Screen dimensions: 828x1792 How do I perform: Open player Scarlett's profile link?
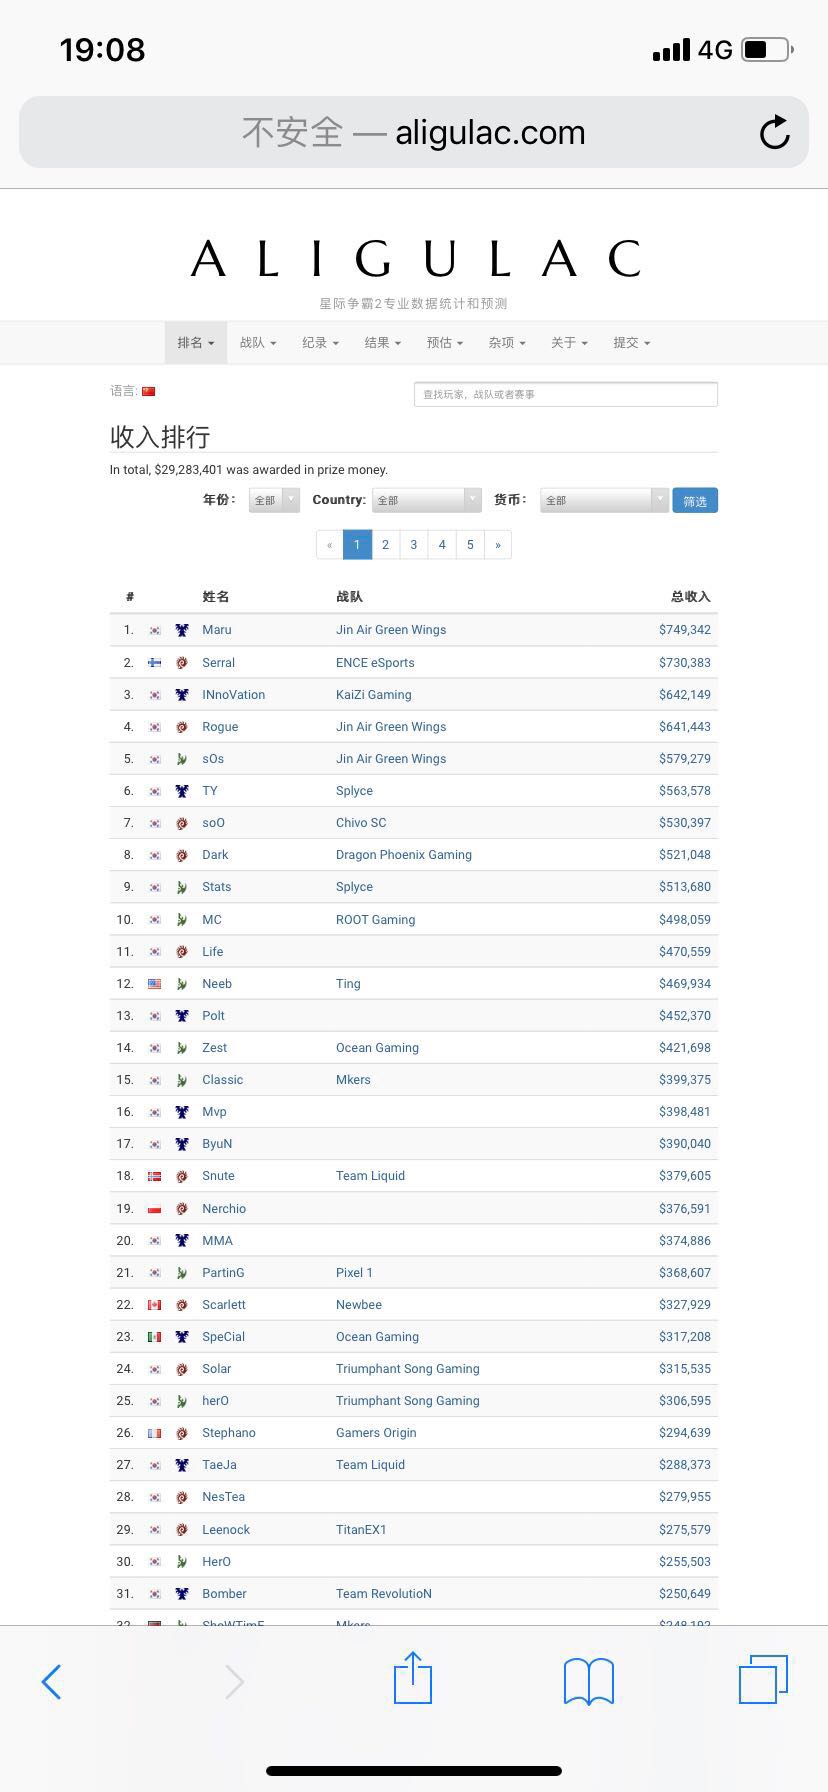click(x=224, y=1305)
